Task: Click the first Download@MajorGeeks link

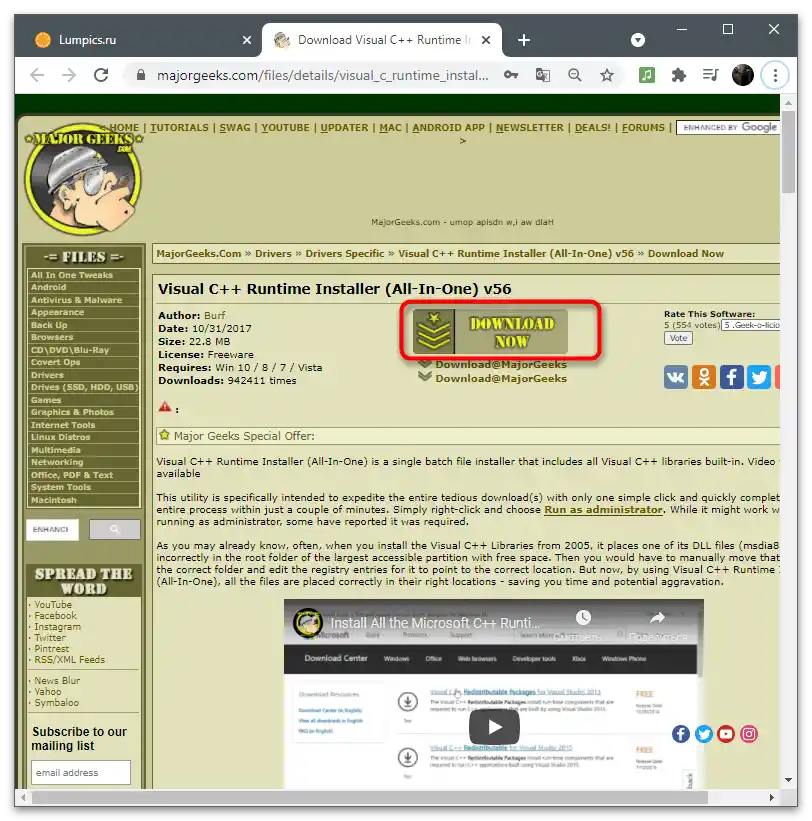Action: tap(500, 364)
